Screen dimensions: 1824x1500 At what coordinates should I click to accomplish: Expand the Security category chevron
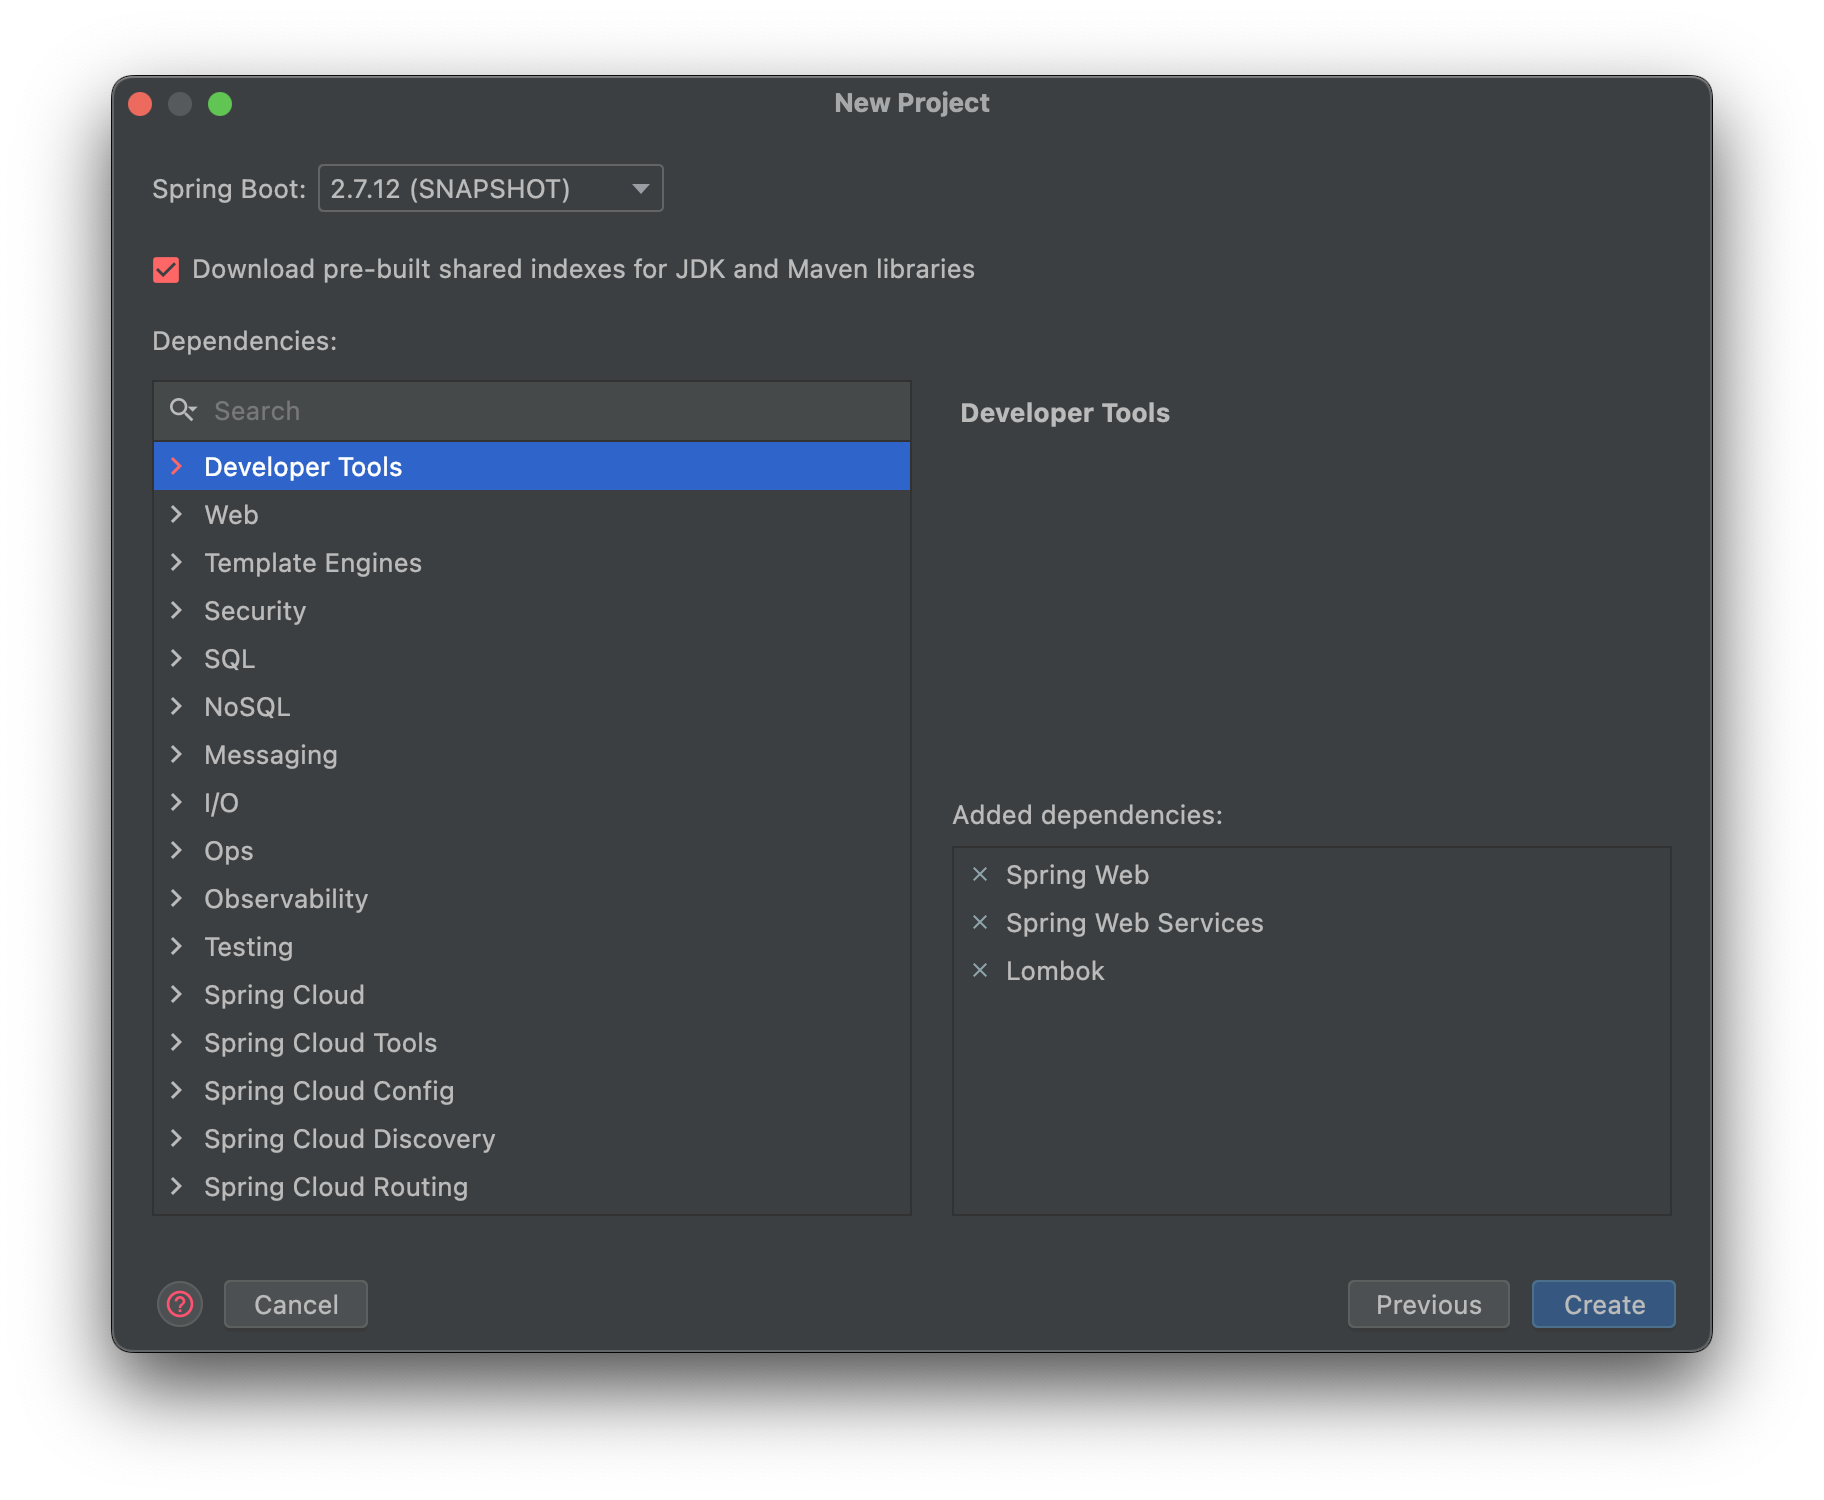coord(177,610)
